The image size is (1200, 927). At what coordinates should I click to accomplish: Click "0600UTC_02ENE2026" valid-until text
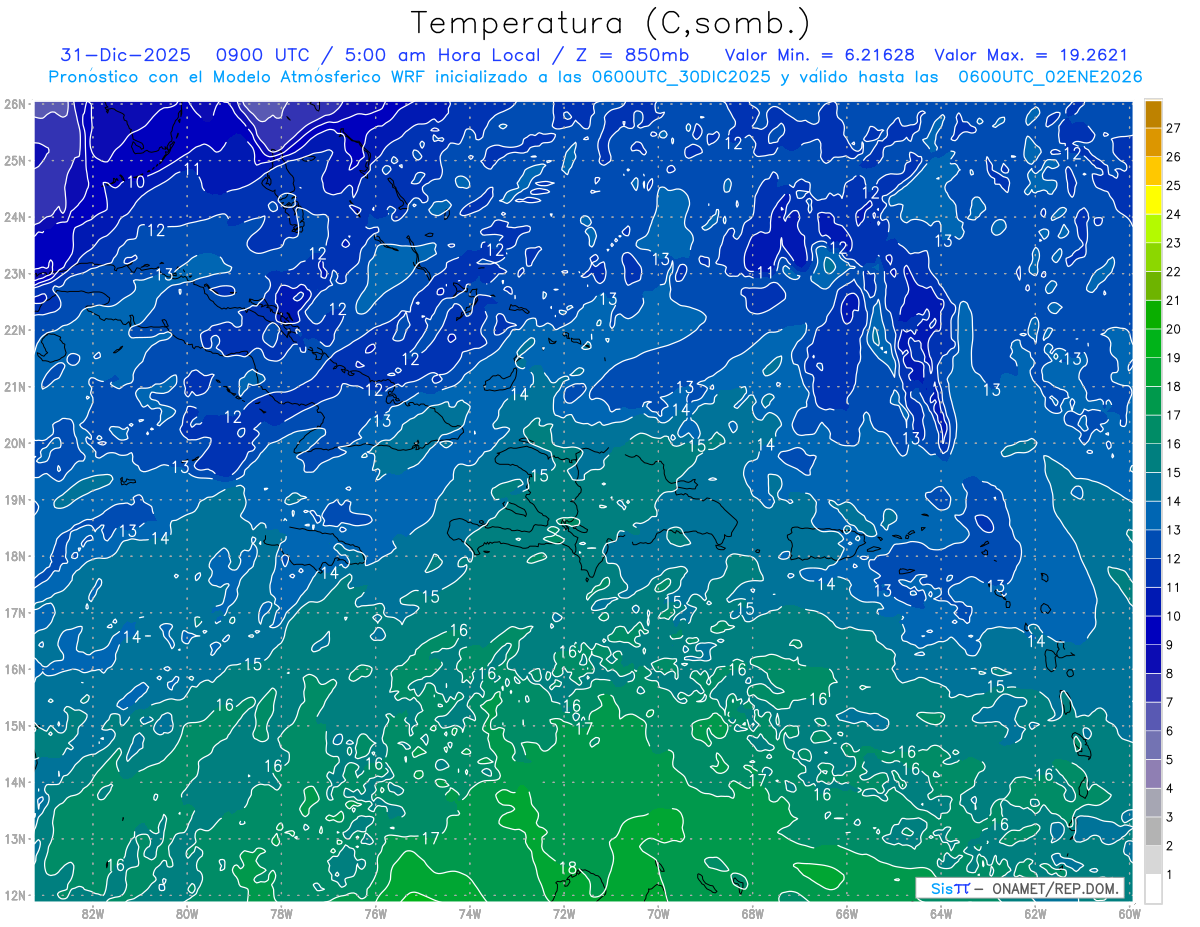(x=1050, y=77)
